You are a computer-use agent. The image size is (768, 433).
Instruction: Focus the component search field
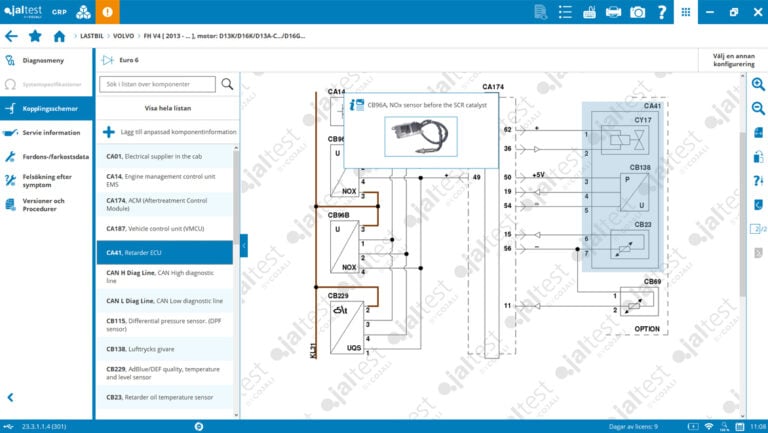(157, 84)
